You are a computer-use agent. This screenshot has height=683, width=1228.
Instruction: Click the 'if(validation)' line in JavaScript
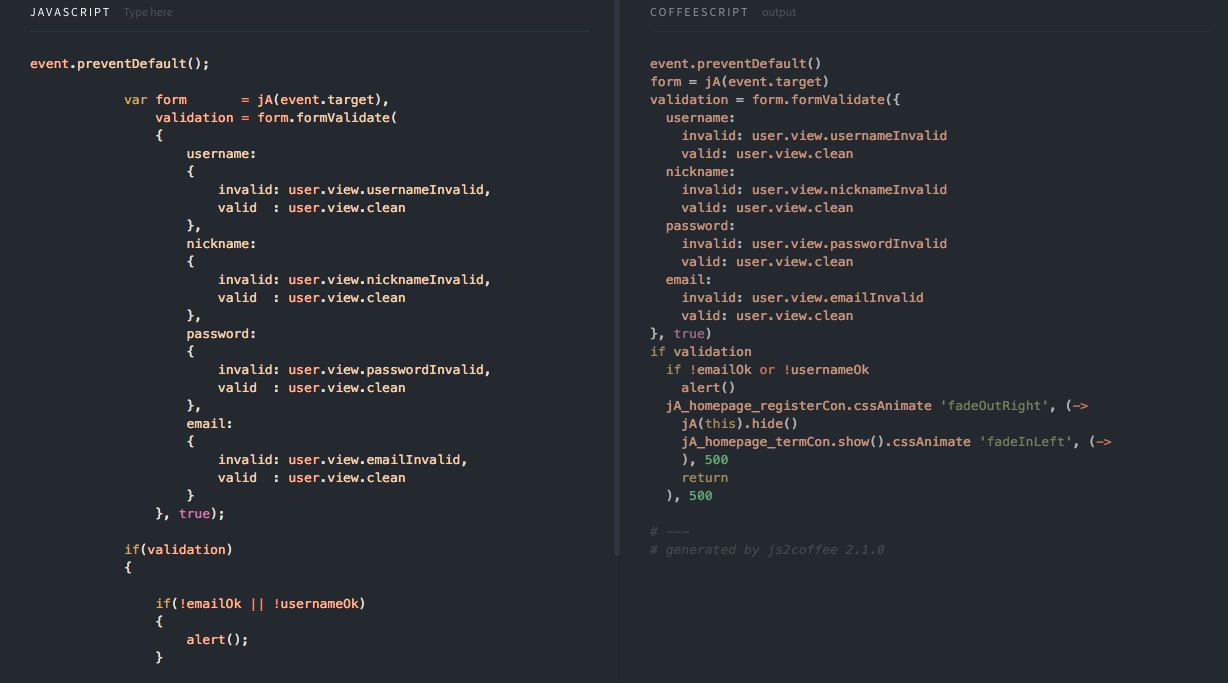point(178,550)
